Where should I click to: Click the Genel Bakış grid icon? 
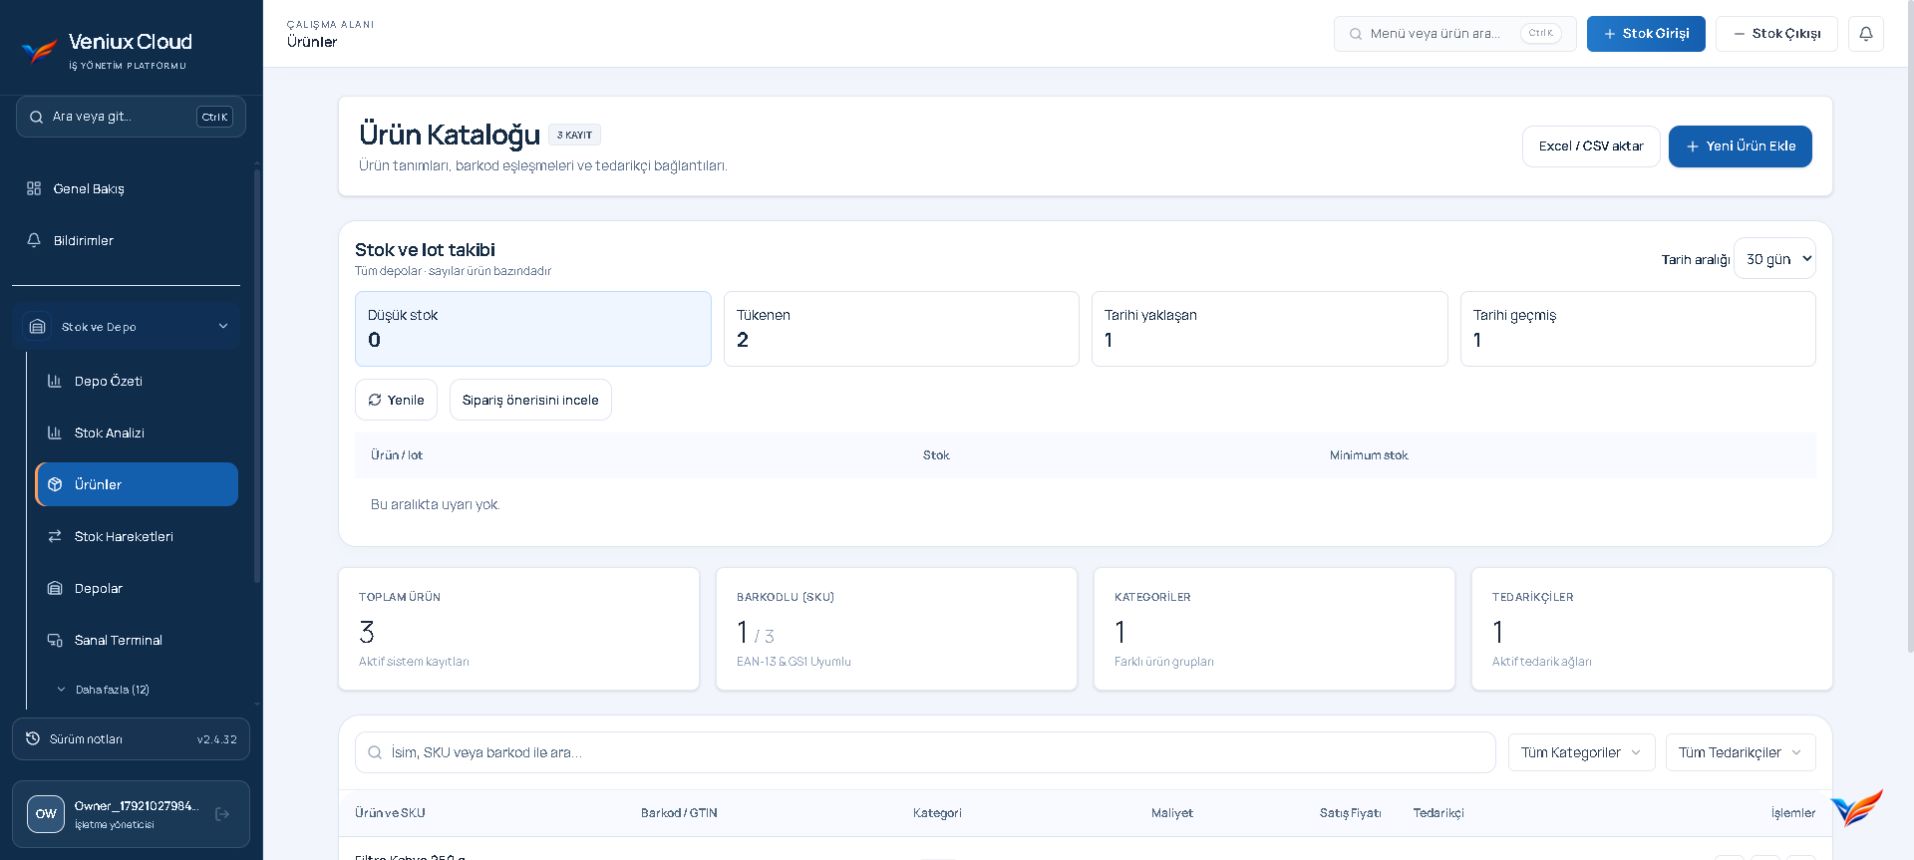[34, 189]
